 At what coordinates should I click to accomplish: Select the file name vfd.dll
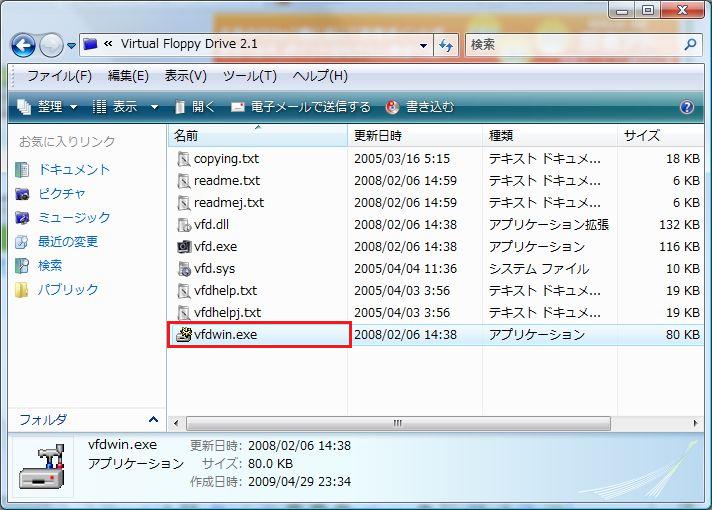click(x=211, y=224)
